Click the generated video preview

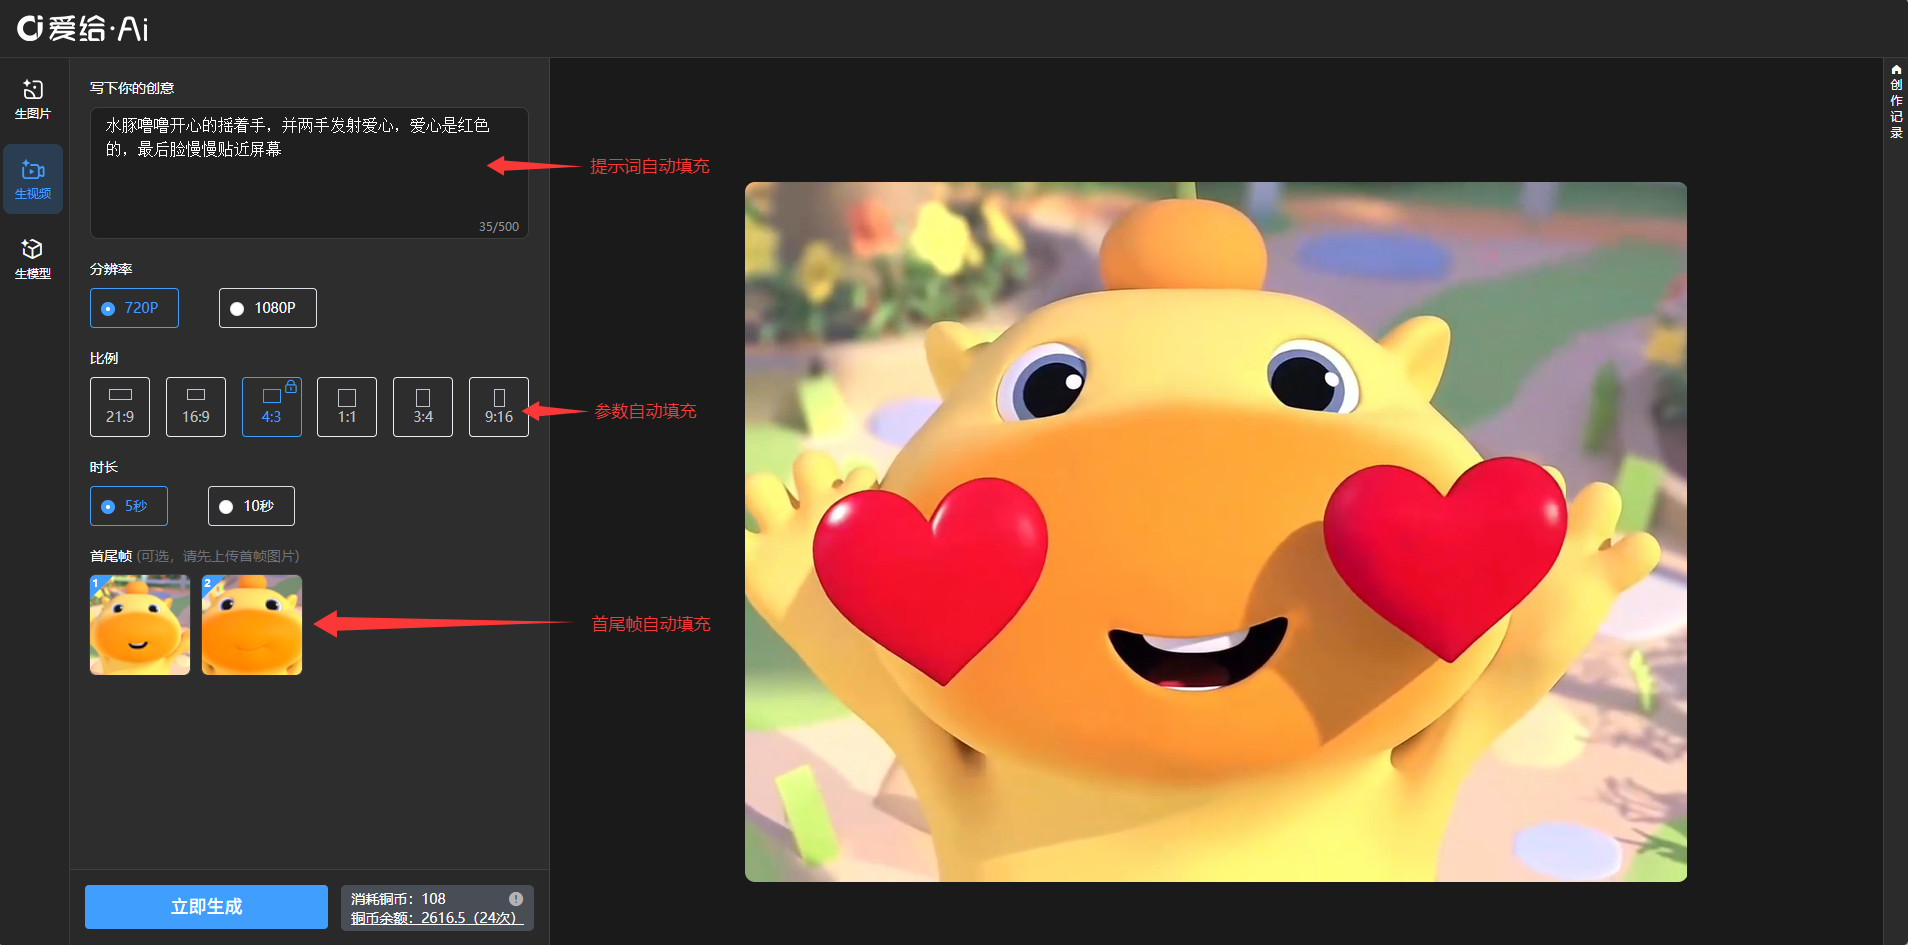click(1216, 532)
